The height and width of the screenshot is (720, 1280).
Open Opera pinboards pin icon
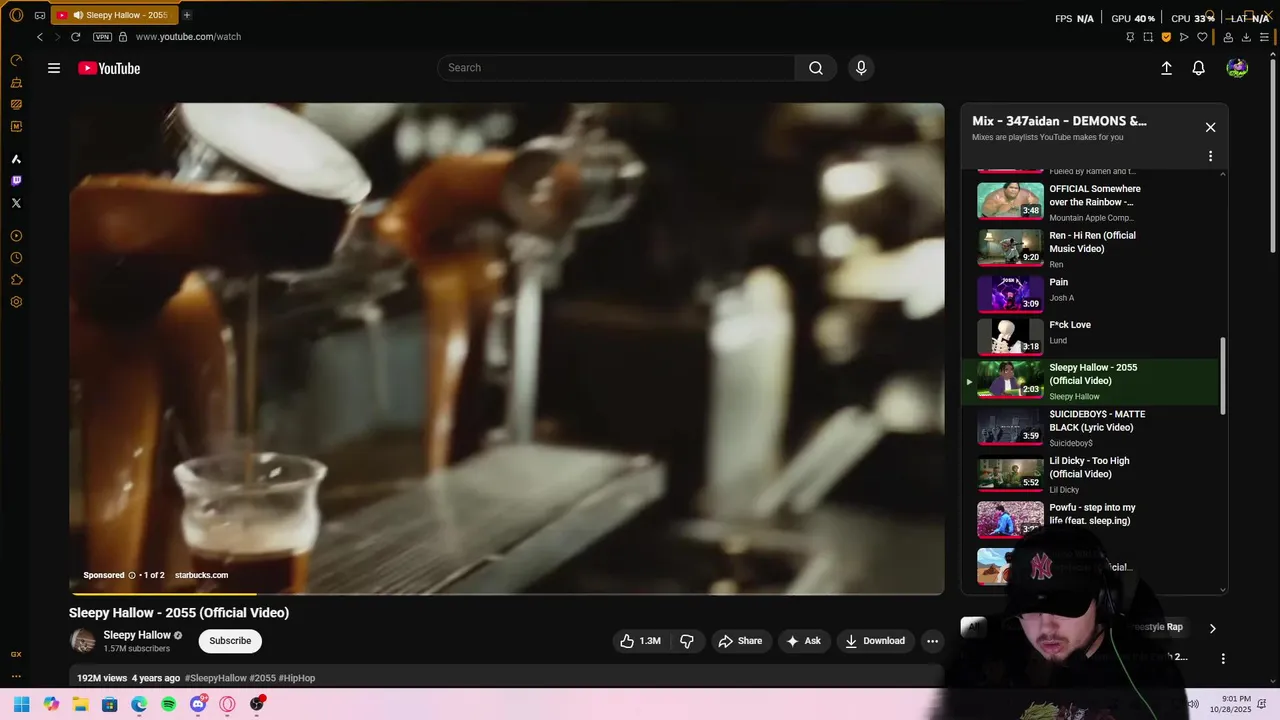tap(1130, 37)
